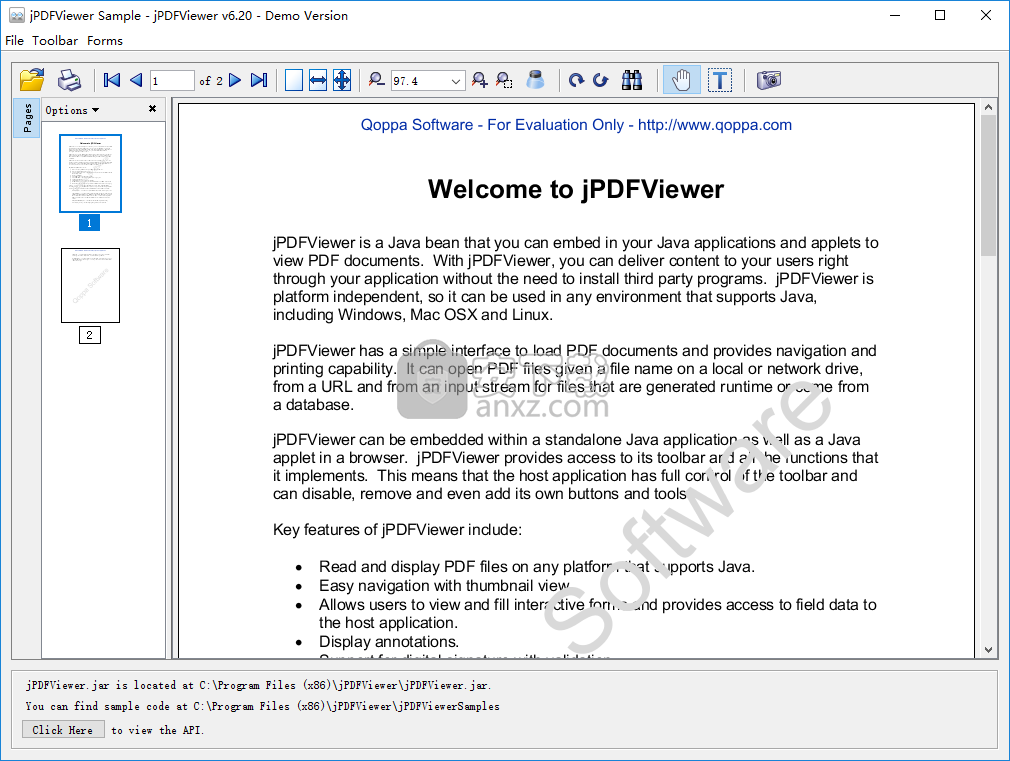Open search with binoculars icon

[x=632, y=81]
